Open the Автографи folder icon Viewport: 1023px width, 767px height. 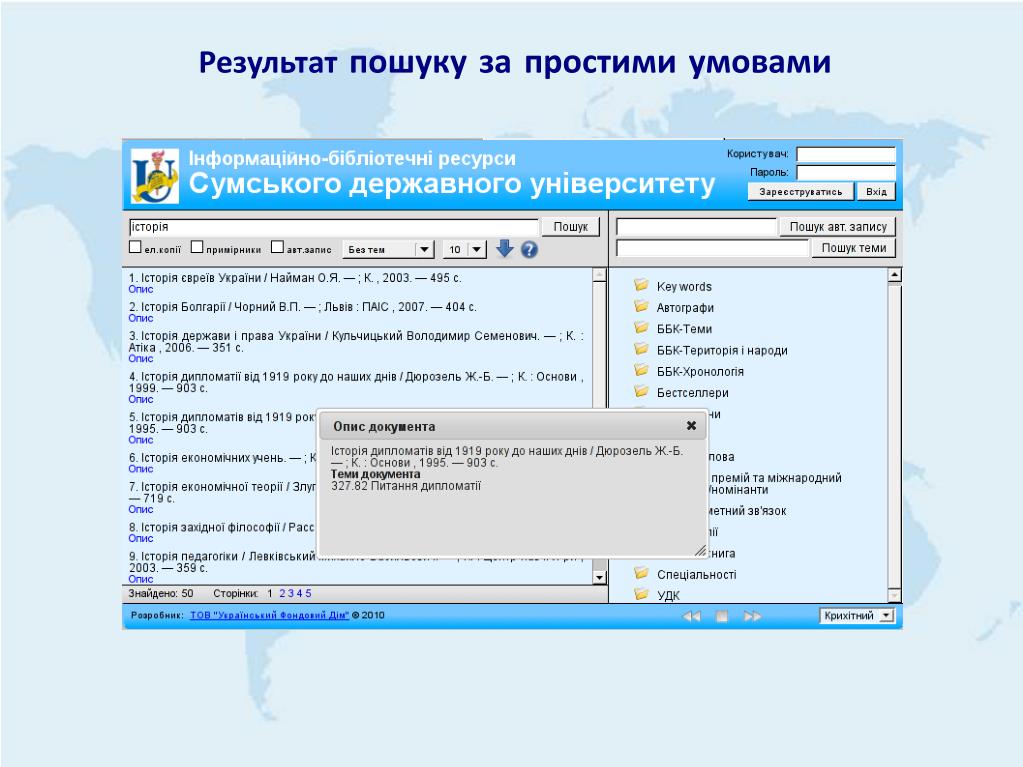(641, 307)
